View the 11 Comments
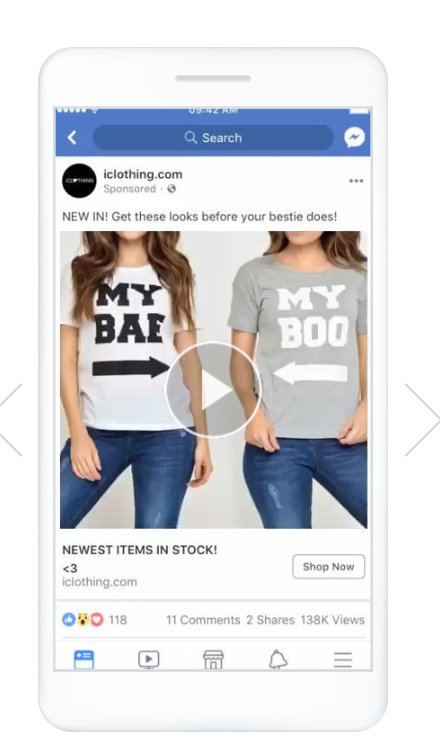The image size is (440, 745). (x=203, y=620)
